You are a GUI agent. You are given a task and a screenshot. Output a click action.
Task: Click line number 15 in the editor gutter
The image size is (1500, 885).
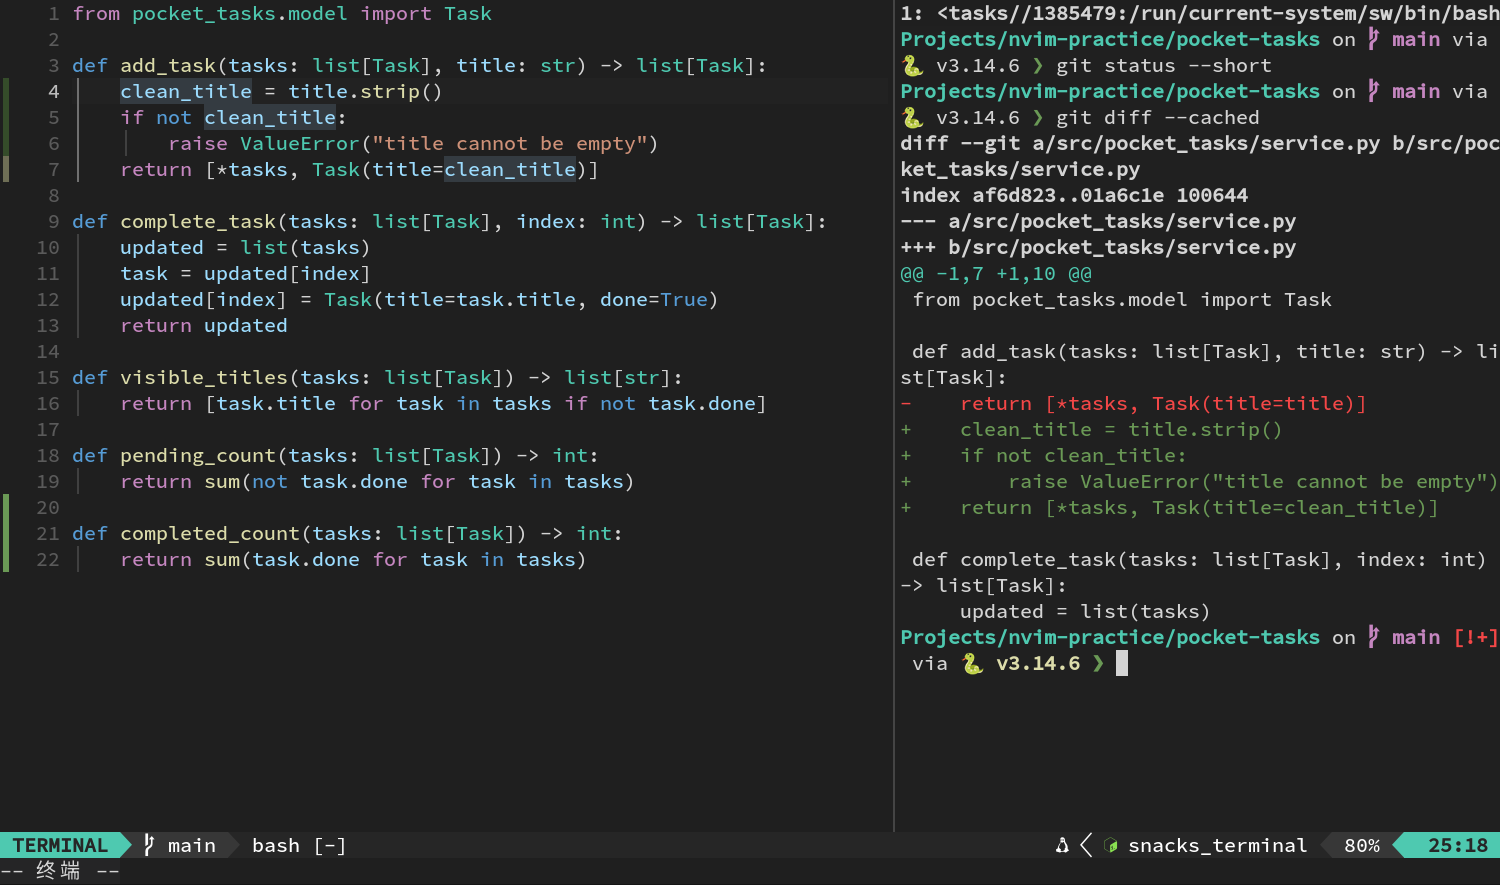[48, 378]
